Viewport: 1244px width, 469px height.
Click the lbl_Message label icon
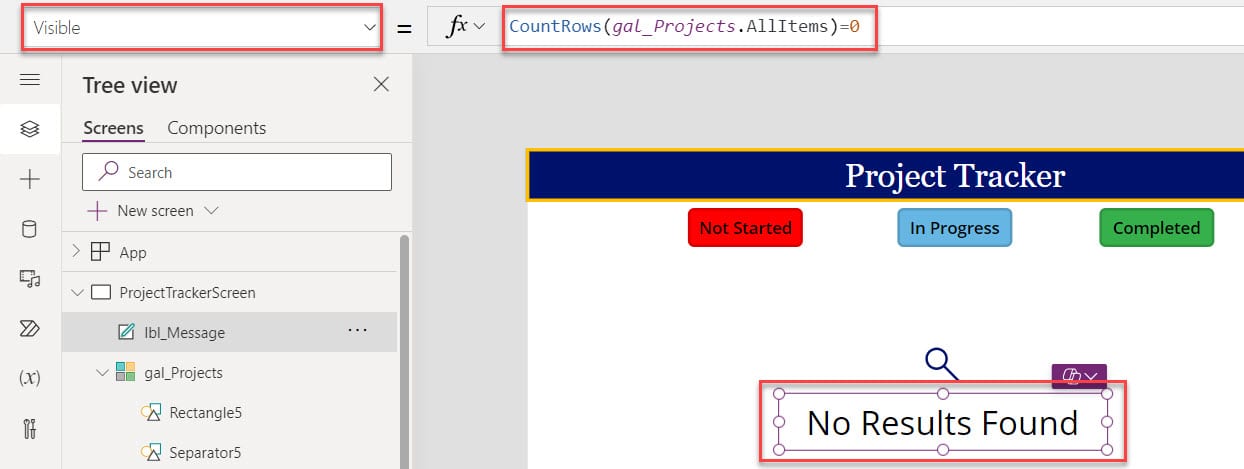[126, 332]
